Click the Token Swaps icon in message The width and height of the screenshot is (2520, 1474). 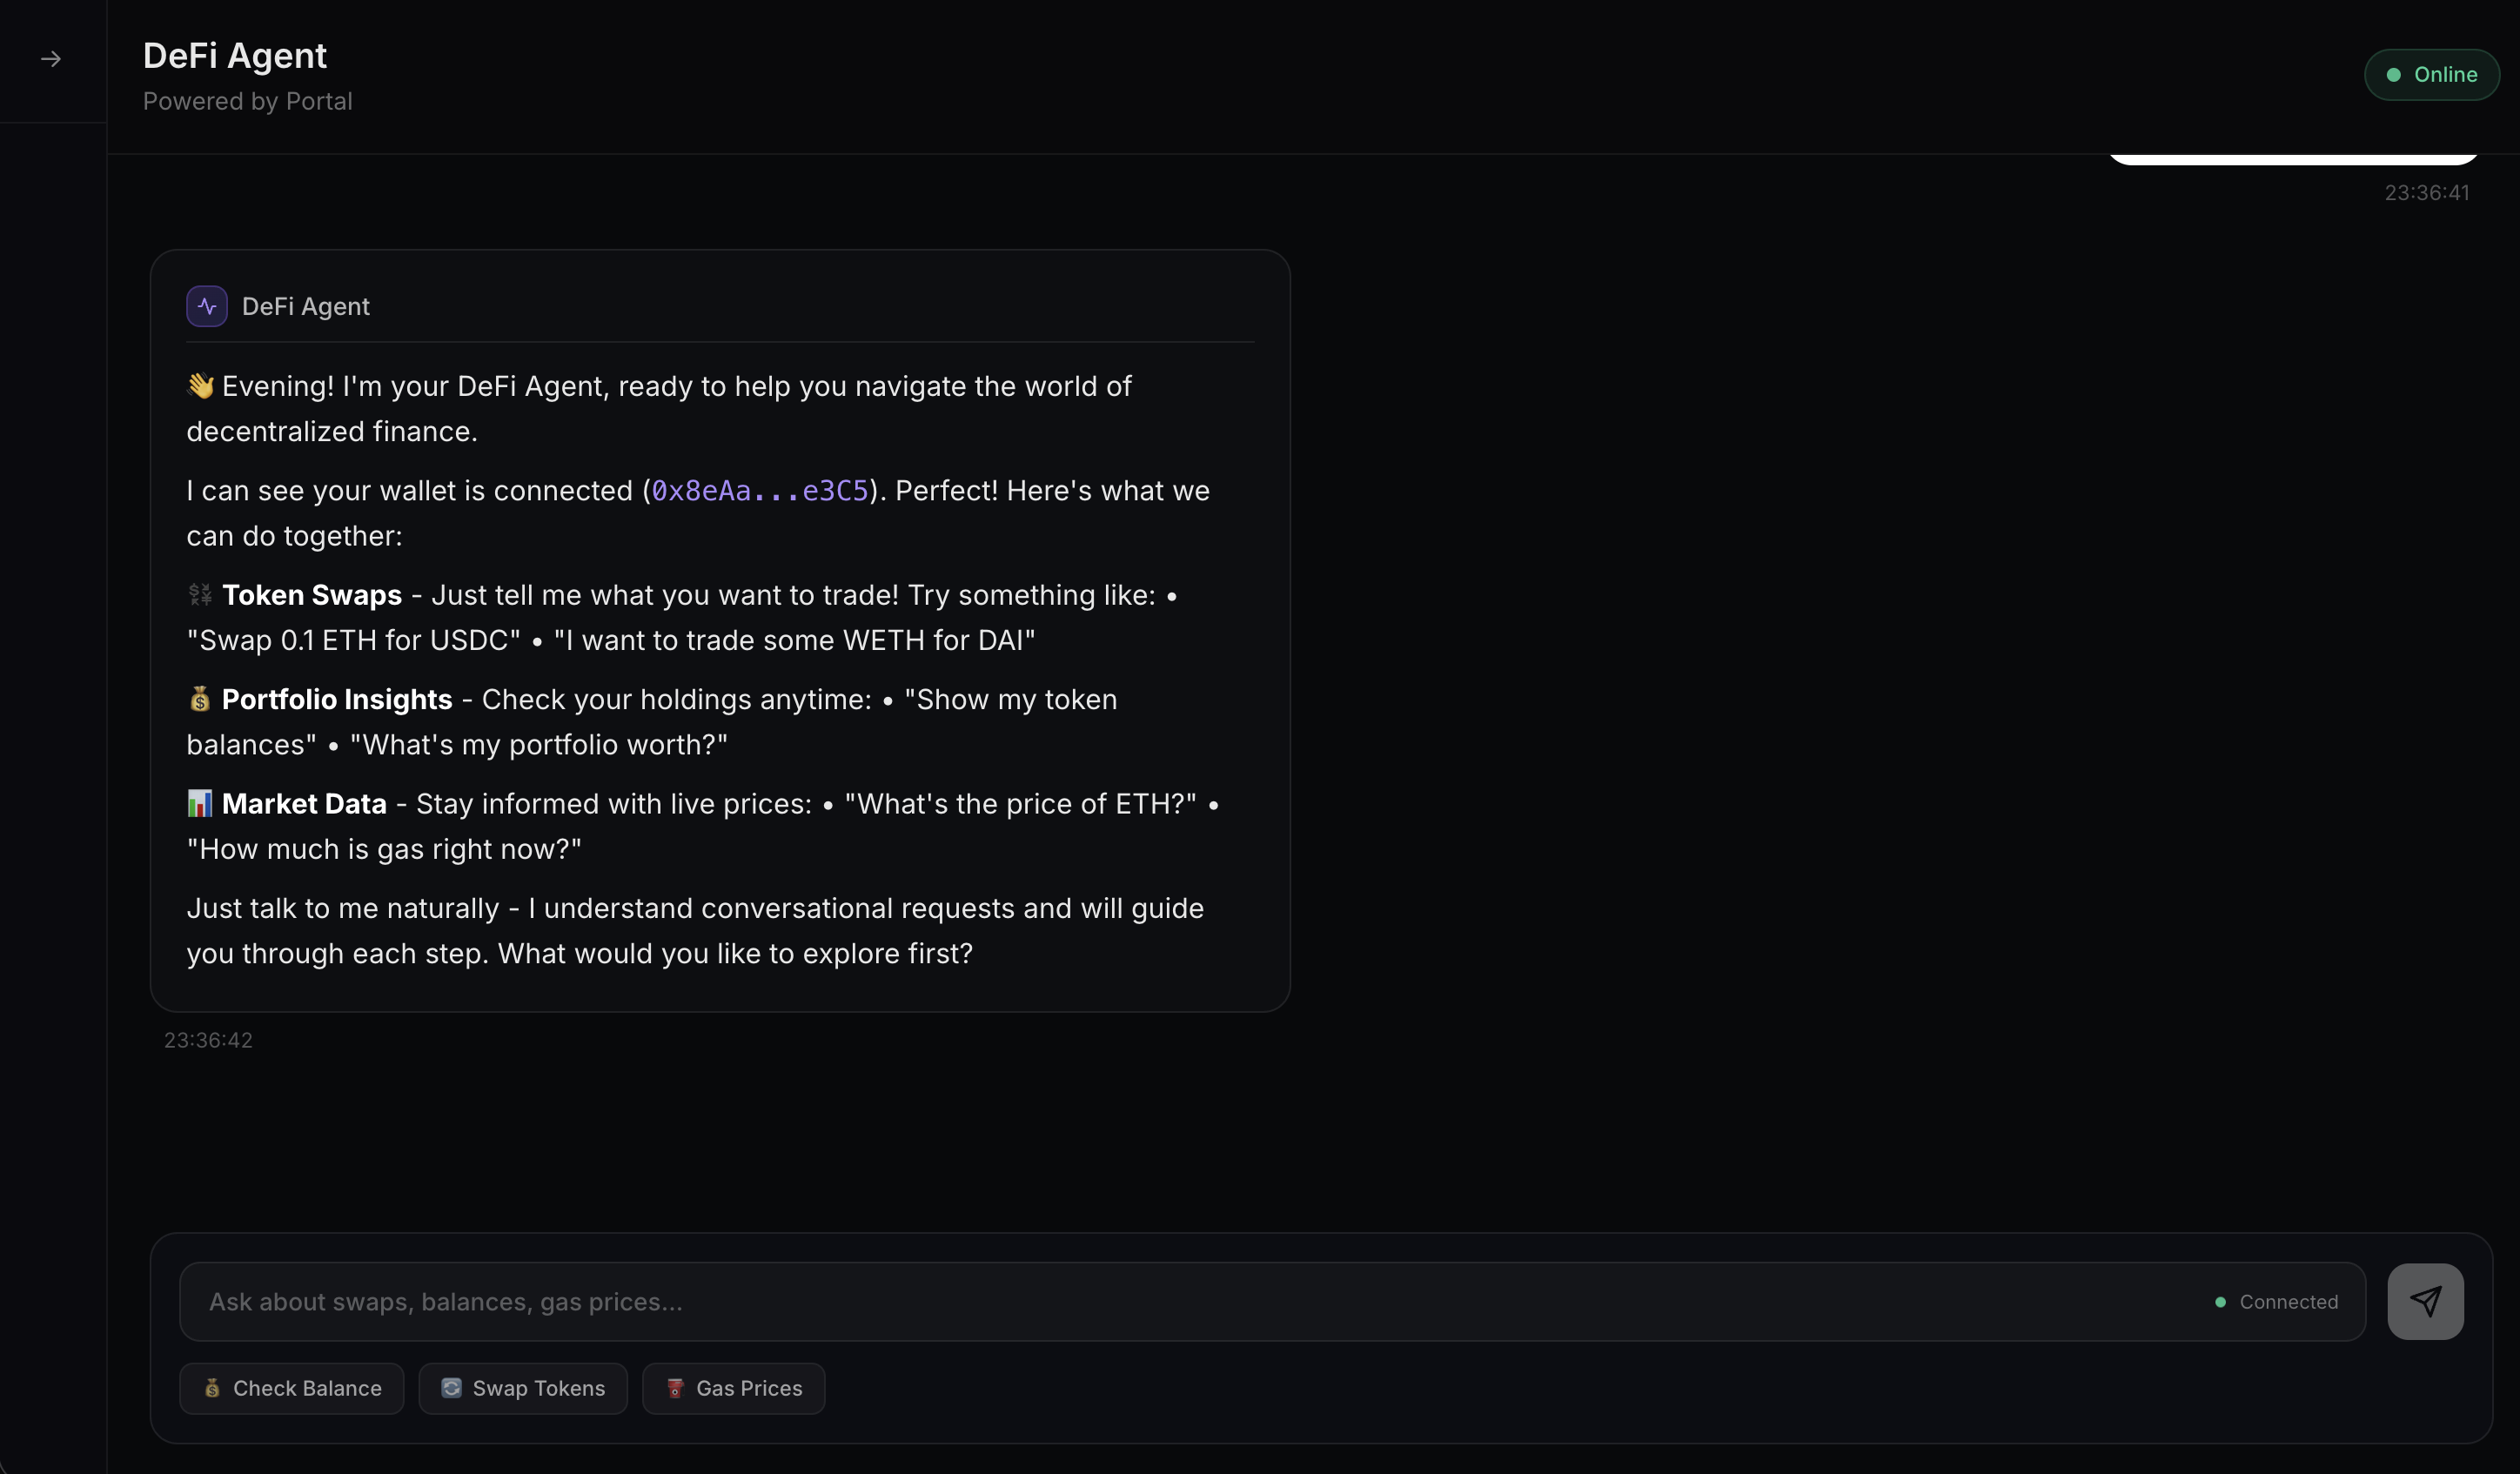pos(200,595)
